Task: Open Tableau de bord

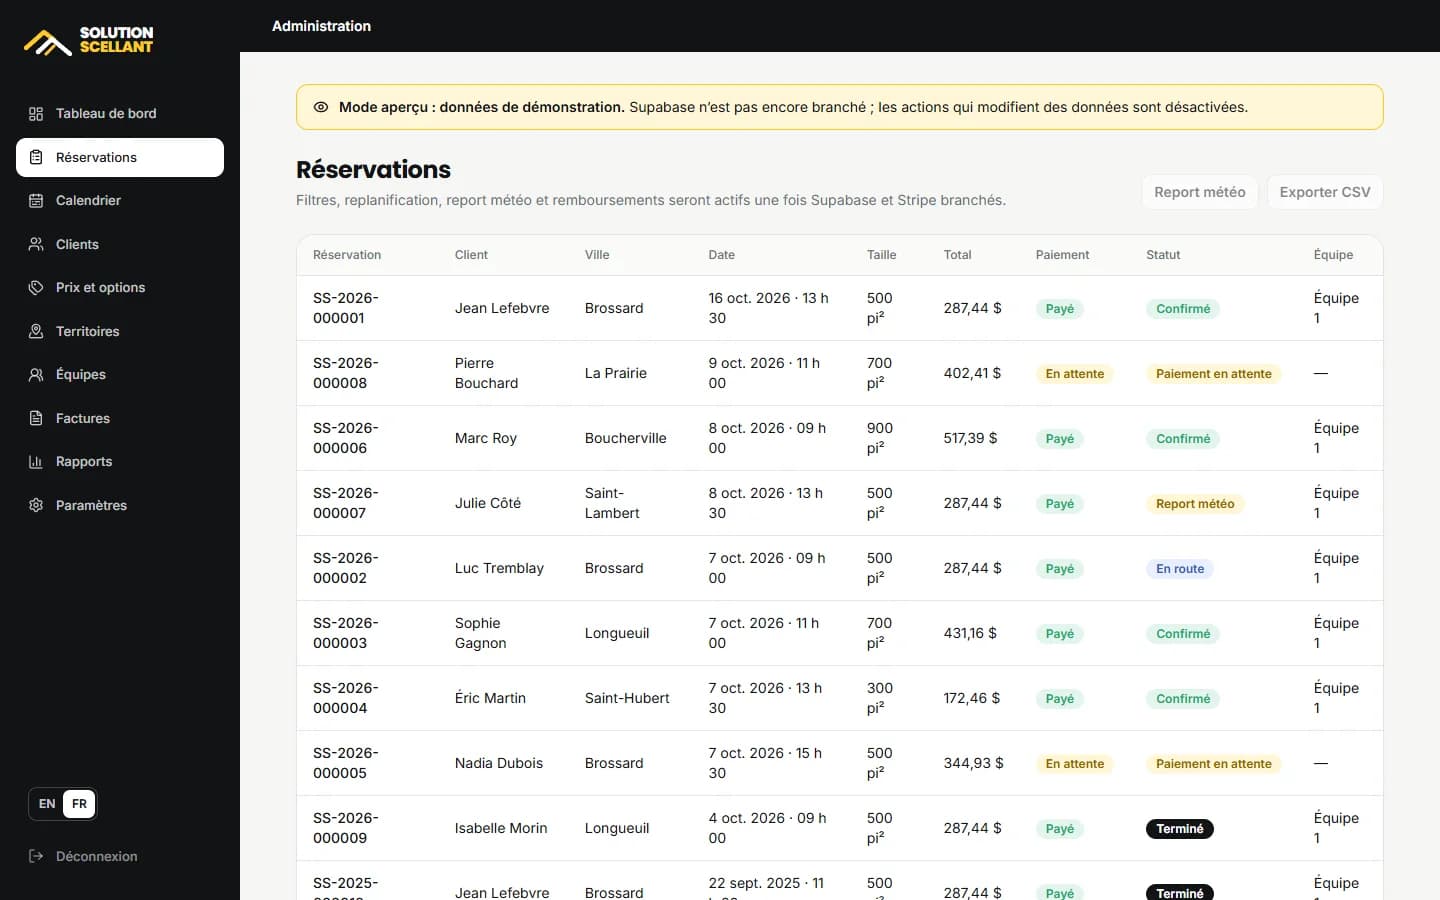Action: click(120, 114)
